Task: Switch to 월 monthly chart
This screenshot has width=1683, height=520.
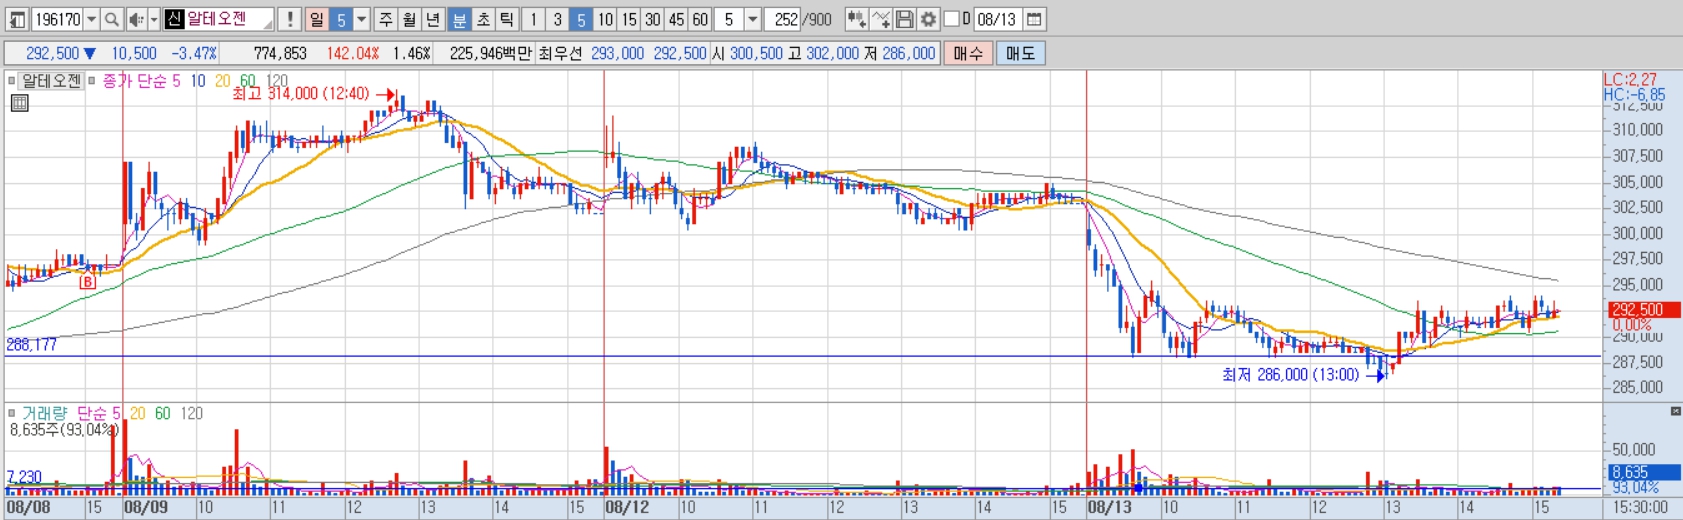Action: tap(409, 19)
